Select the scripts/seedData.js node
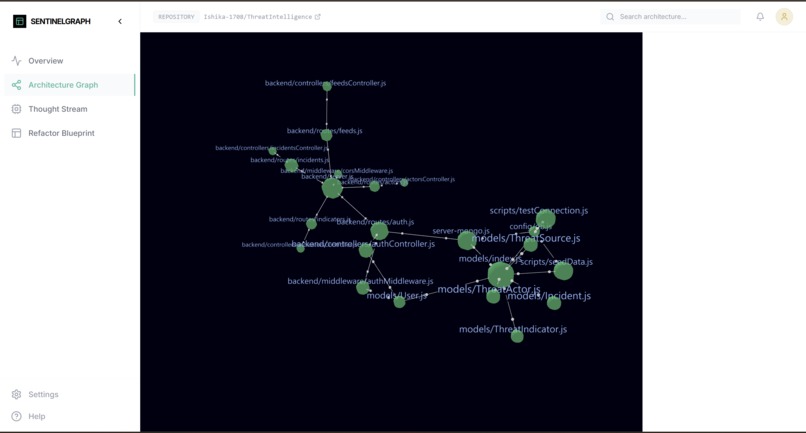Image resolution: width=806 pixels, height=433 pixels. [563, 271]
